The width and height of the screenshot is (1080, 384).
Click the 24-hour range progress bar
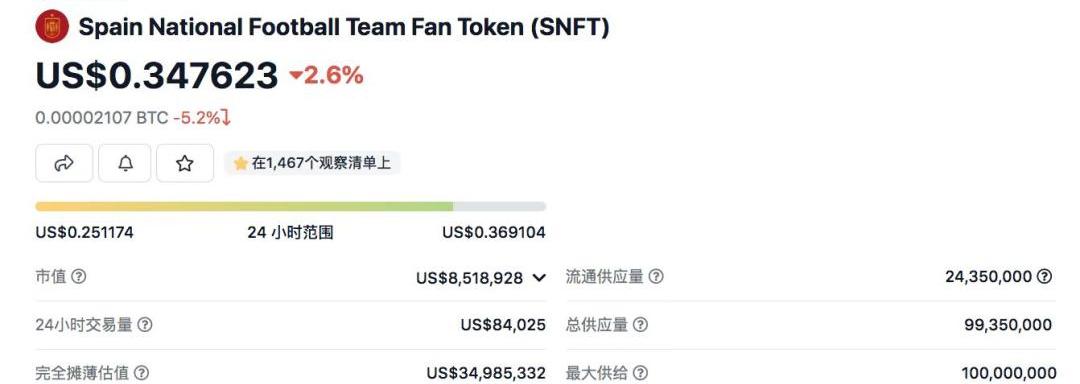pos(291,206)
